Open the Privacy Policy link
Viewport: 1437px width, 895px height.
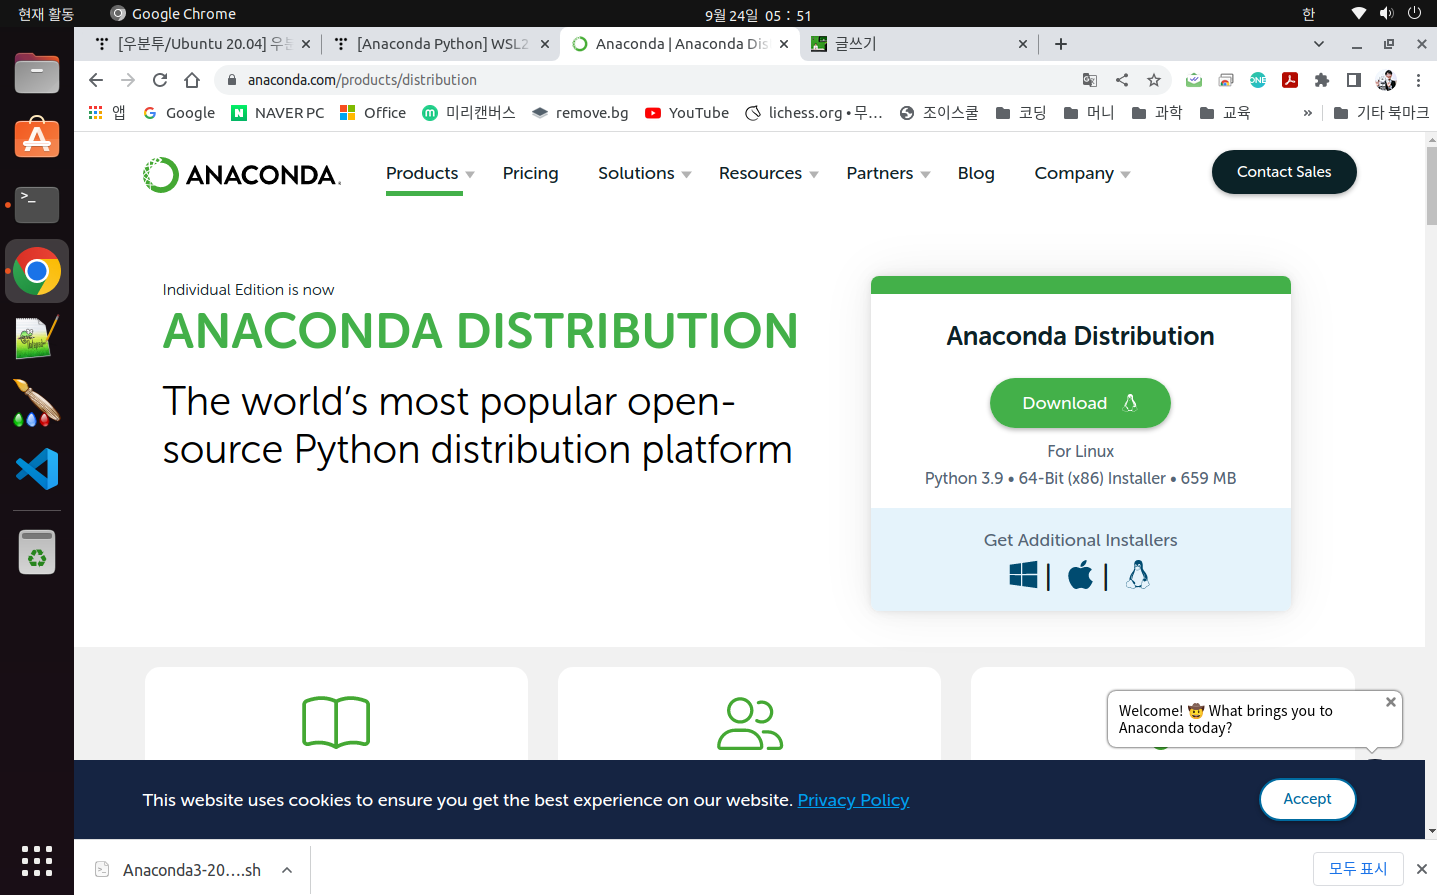click(853, 800)
